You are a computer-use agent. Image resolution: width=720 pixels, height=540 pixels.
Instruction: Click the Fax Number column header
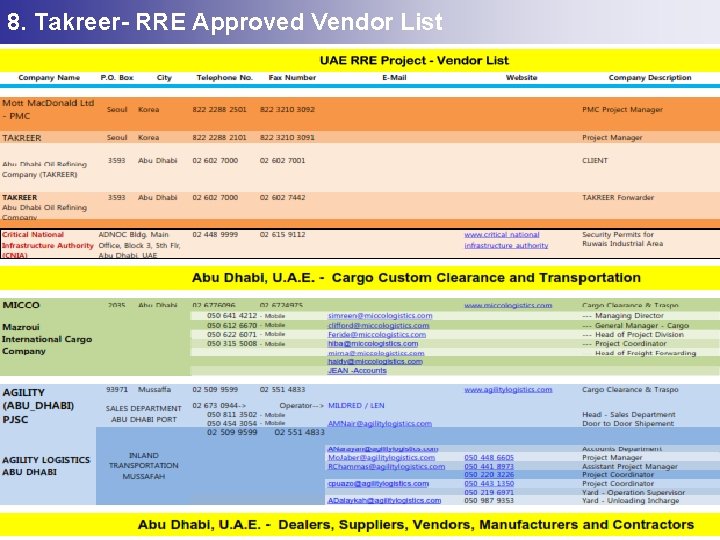292,78
